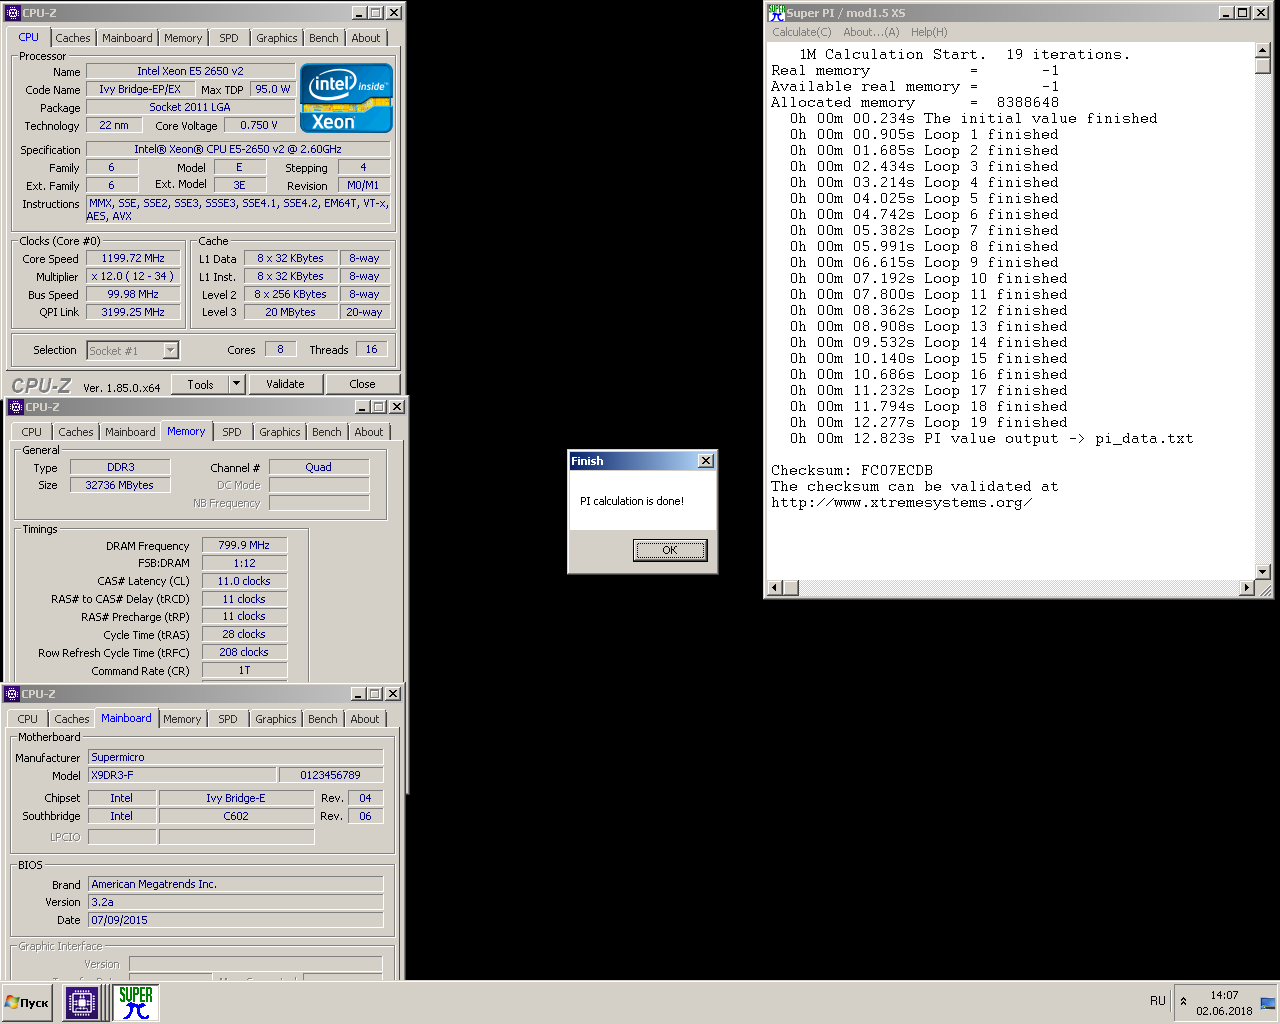Click Memory CPU-Z window title icon
Viewport: 1280px width, 1024px height.
(16, 407)
